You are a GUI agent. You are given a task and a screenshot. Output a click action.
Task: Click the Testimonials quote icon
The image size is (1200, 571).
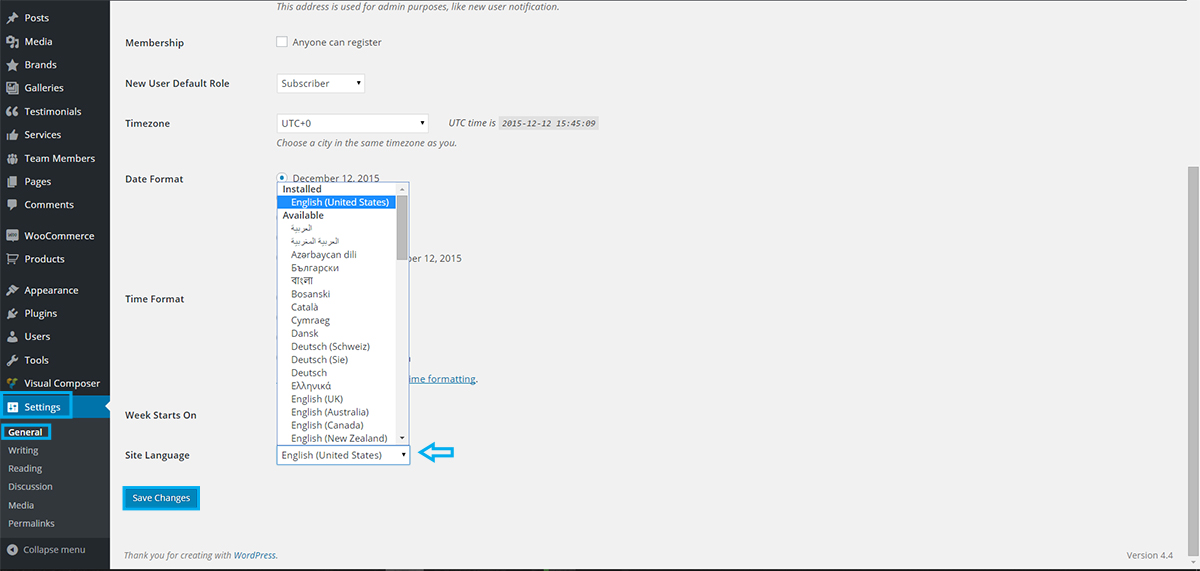click(12, 112)
